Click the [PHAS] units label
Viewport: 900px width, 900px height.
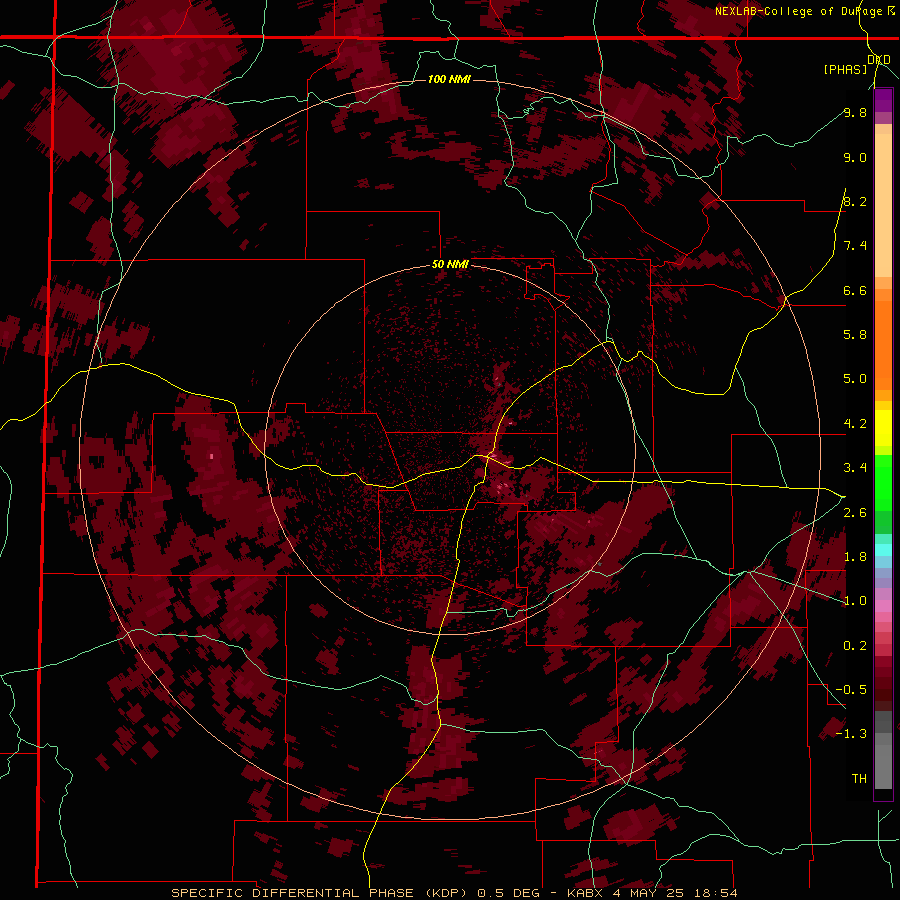pos(845,69)
